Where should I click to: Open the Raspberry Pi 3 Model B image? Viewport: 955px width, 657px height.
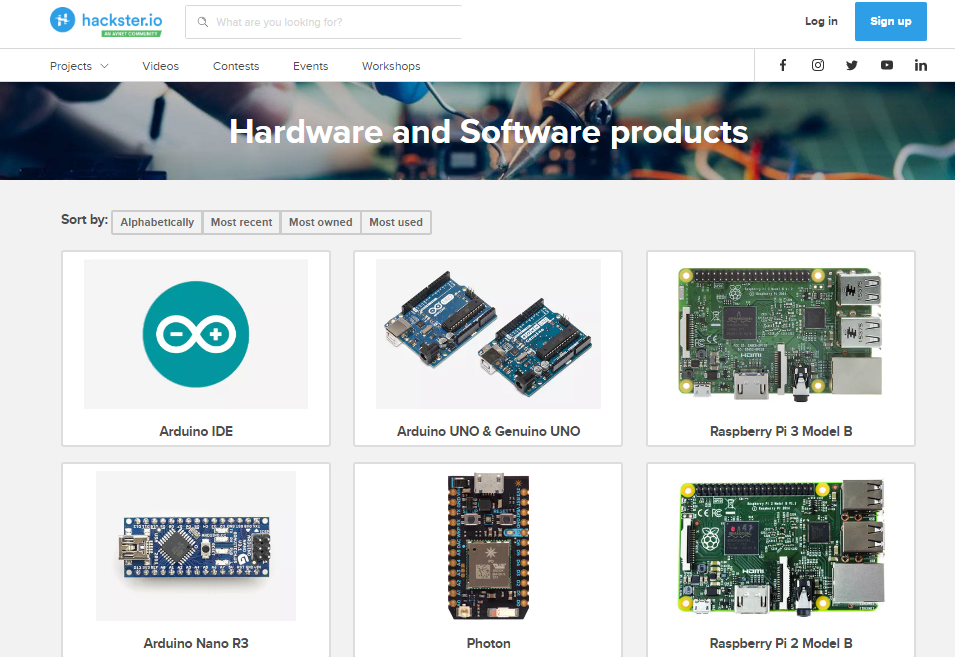pyautogui.click(x=781, y=334)
